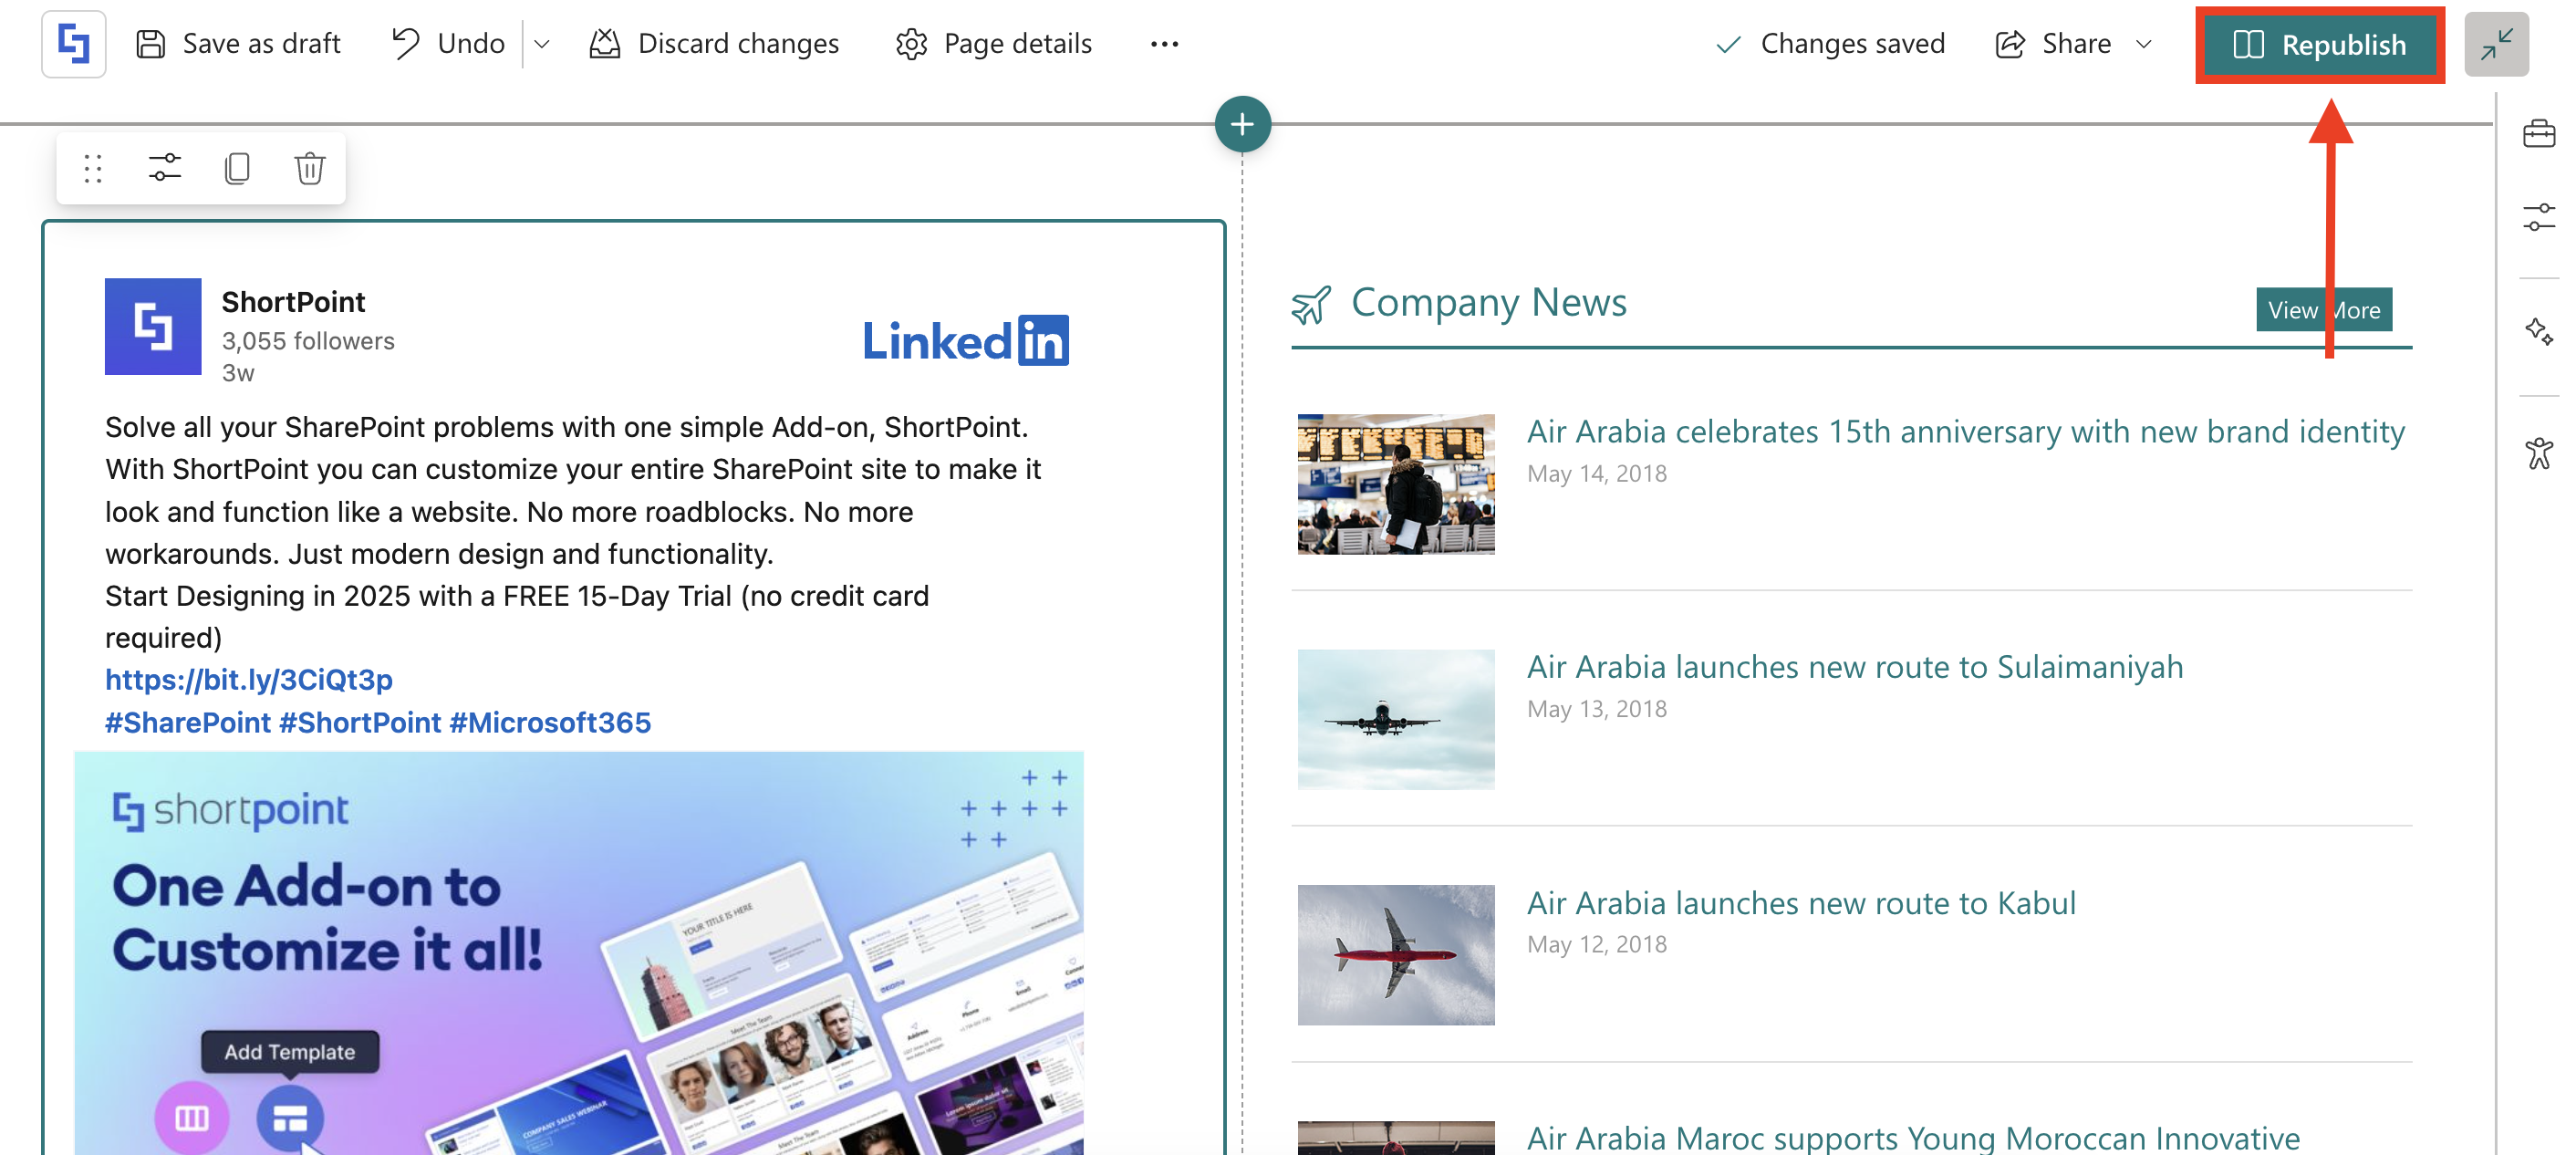The width and height of the screenshot is (2576, 1155).
Task: Open the more options ellipsis menu
Action: [x=1164, y=44]
